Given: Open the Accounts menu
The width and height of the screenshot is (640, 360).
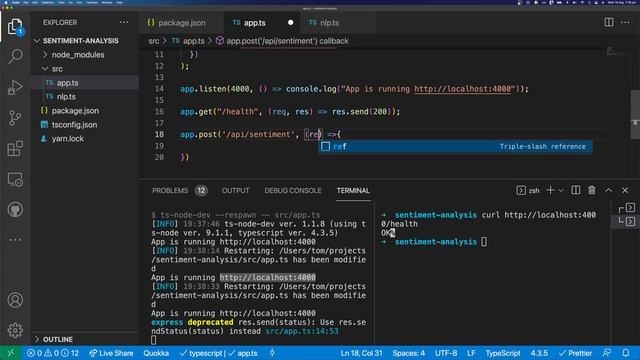Looking at the screenshot, I should coord(15,300).
